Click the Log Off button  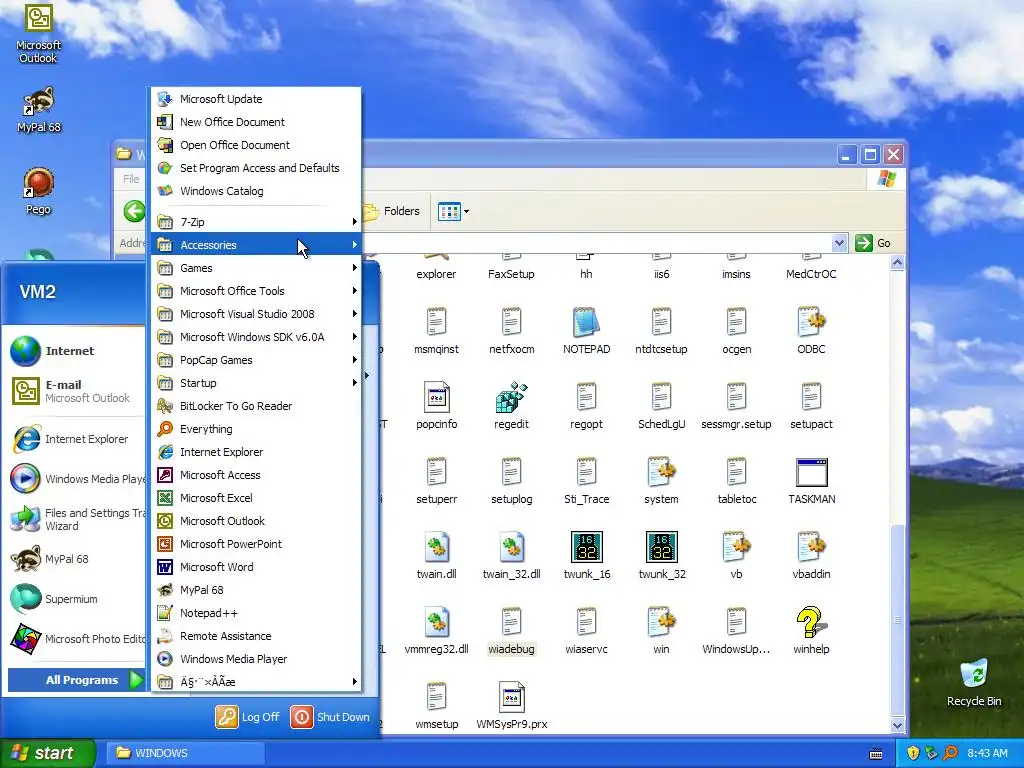[248, 716]
